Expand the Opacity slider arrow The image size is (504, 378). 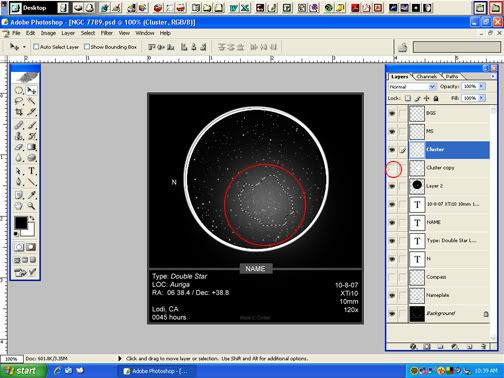click(482, 86)
